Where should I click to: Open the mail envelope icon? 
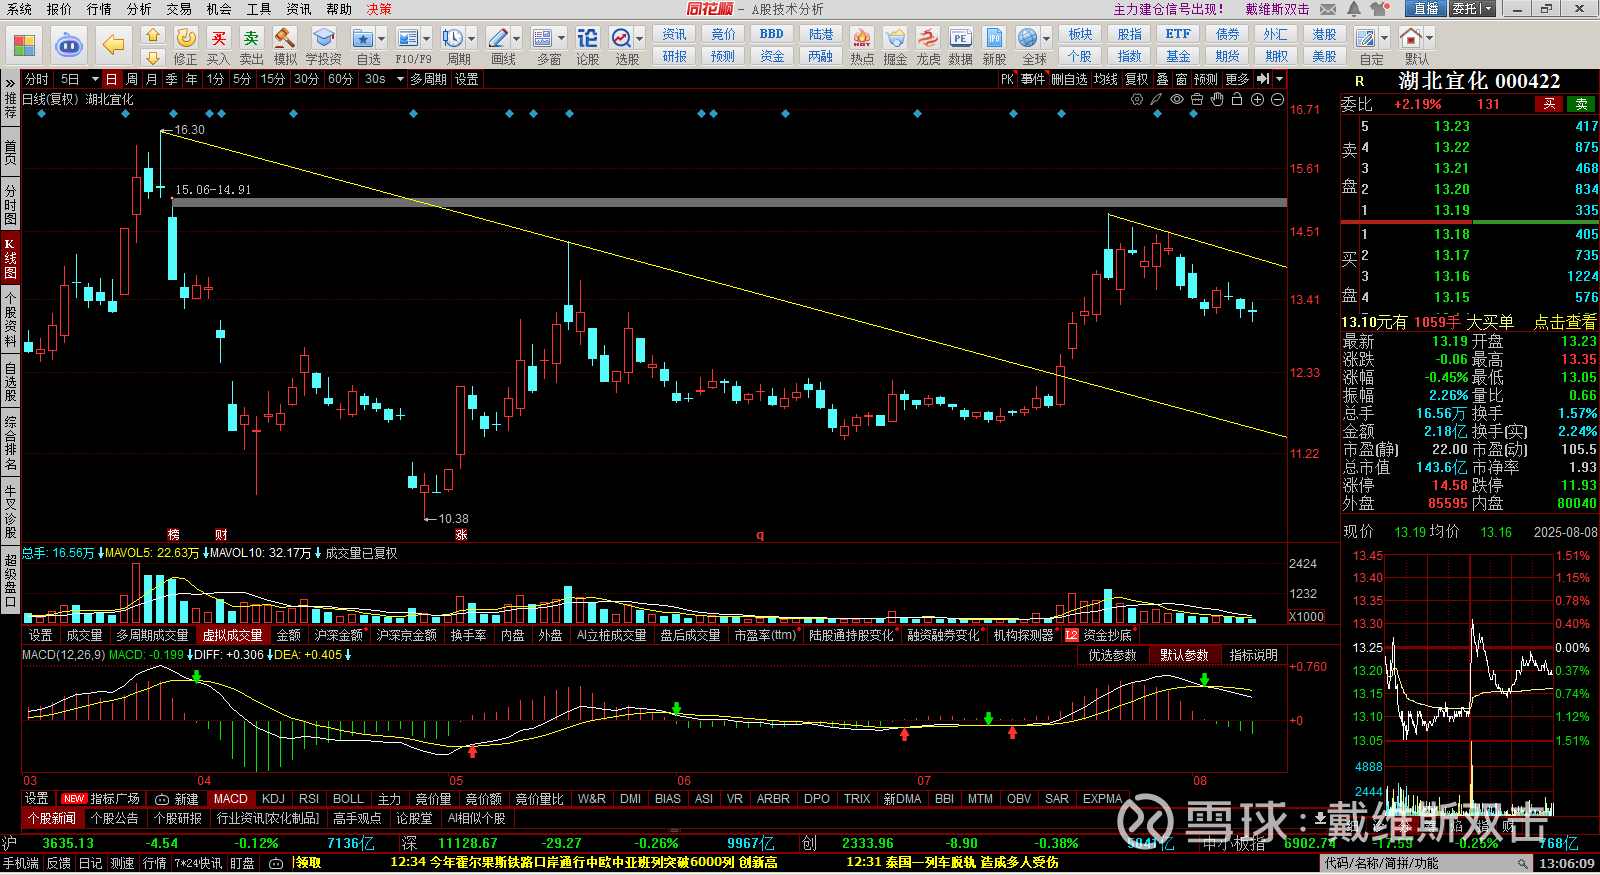[x=1328, y=9]
